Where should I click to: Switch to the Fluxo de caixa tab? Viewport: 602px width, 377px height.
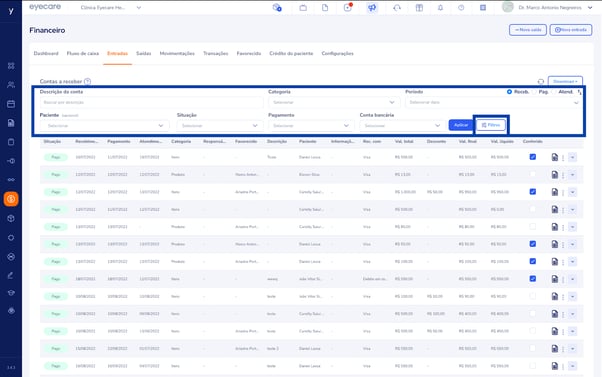point(83,53)
